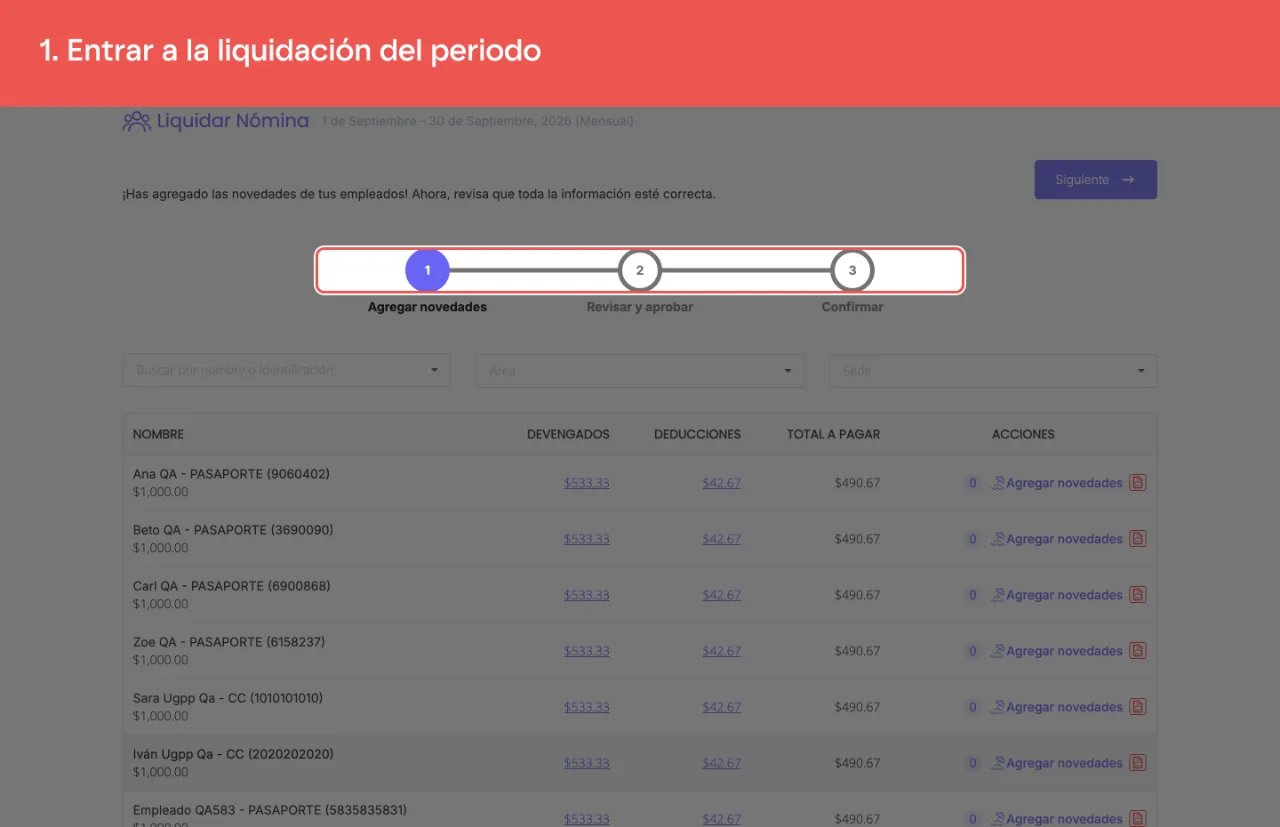The width and height of the screenshot is (1280, 827).
Task: Go to step 1 Agregar novedades
Action: tap(427, 270)
